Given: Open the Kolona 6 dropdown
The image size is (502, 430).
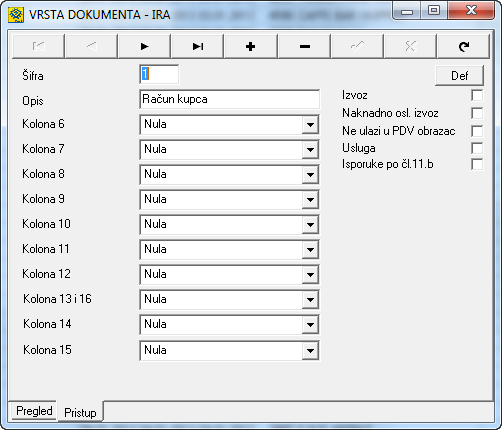Looking at the screenshot, I should (x=310, y=125).
